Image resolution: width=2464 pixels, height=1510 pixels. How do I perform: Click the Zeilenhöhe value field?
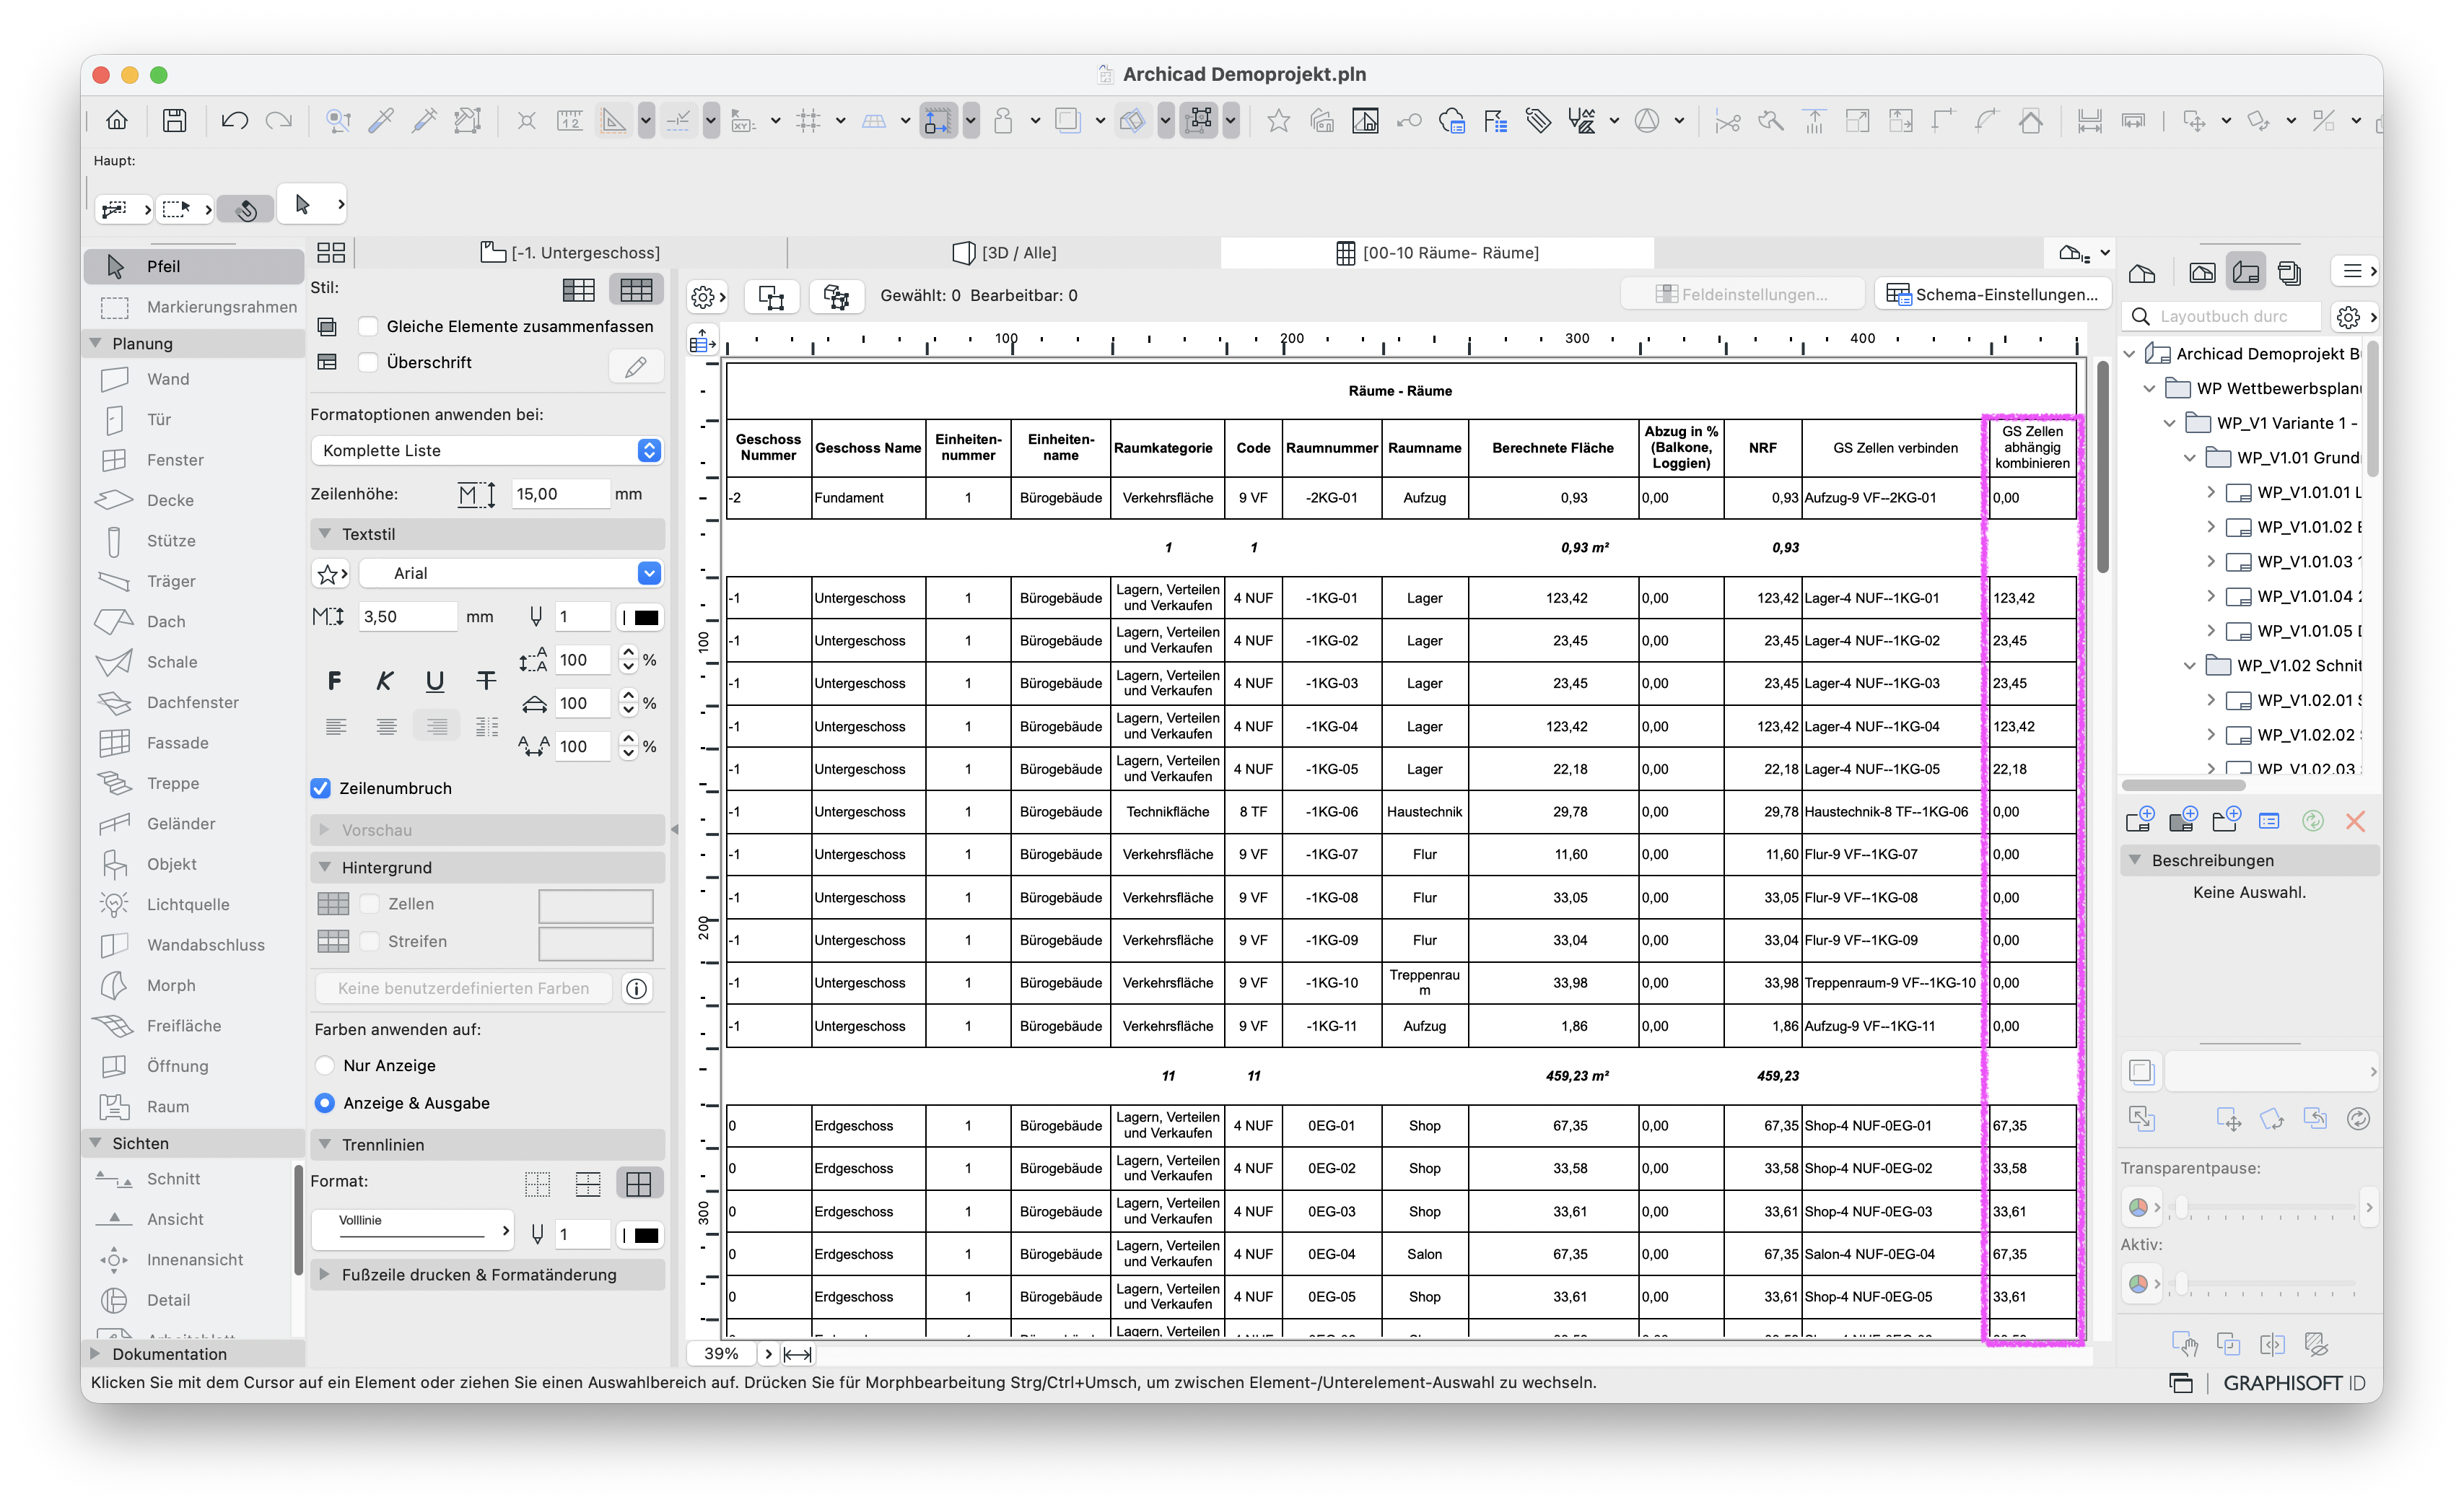[x=559, y=494]
